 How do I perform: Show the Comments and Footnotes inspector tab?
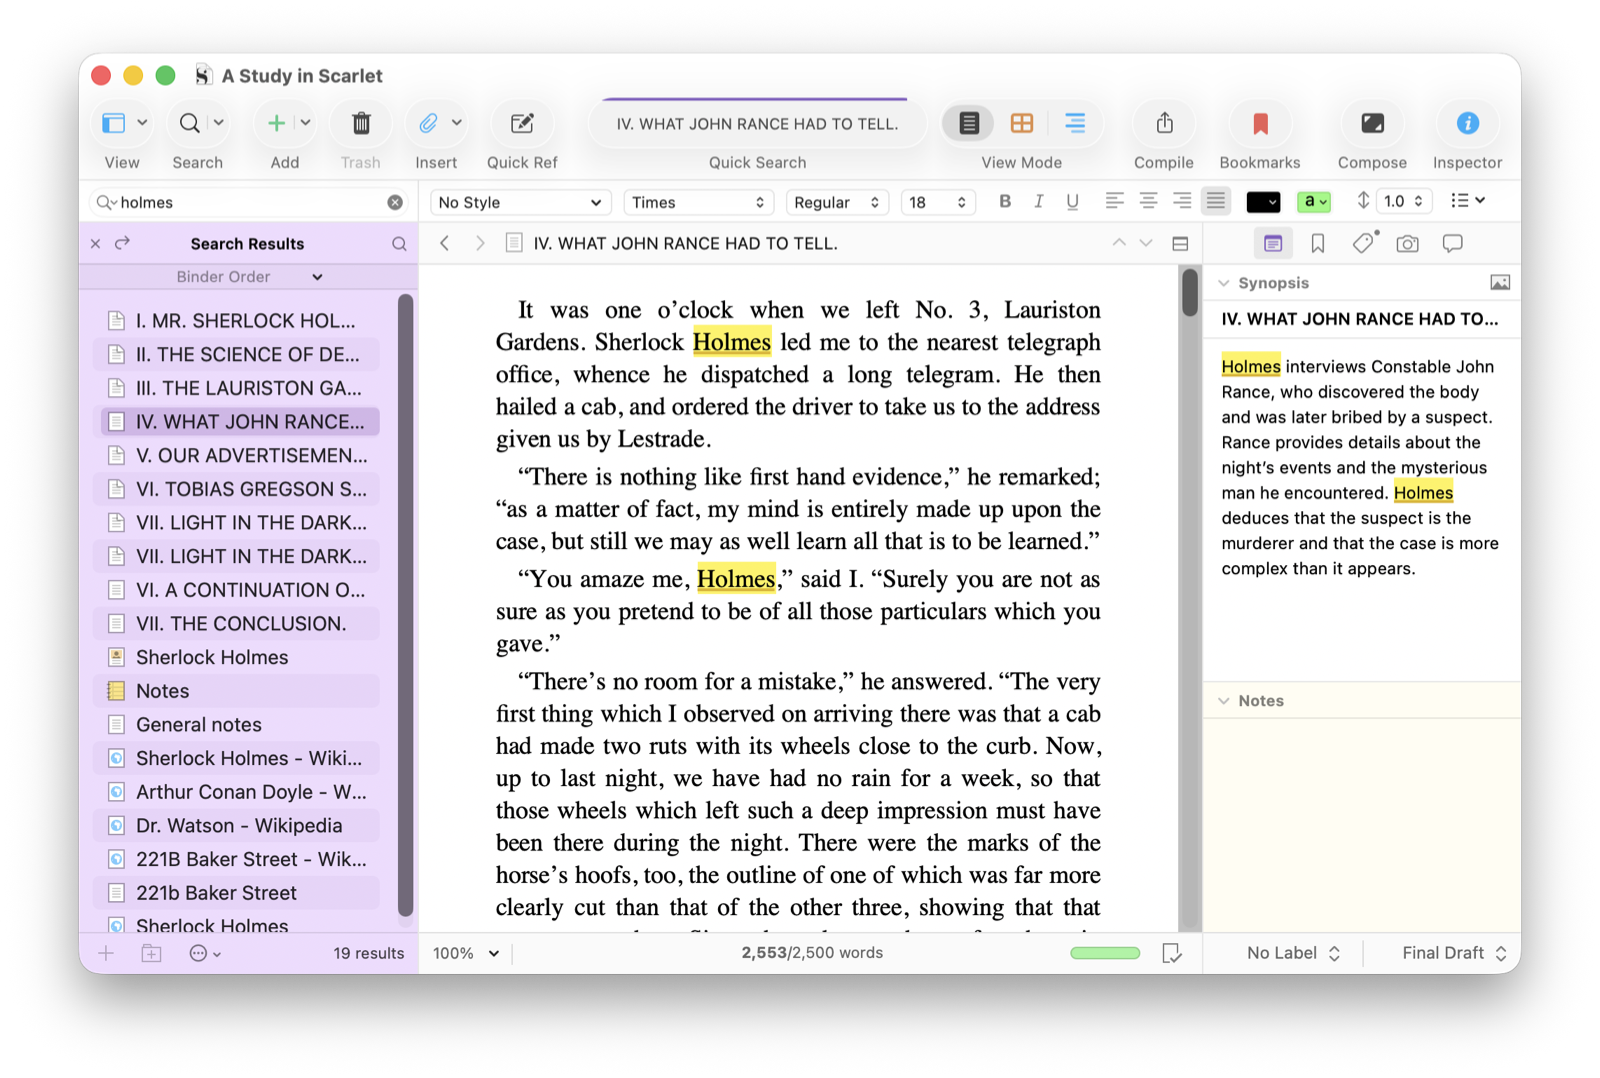[x=1452, y=244]
